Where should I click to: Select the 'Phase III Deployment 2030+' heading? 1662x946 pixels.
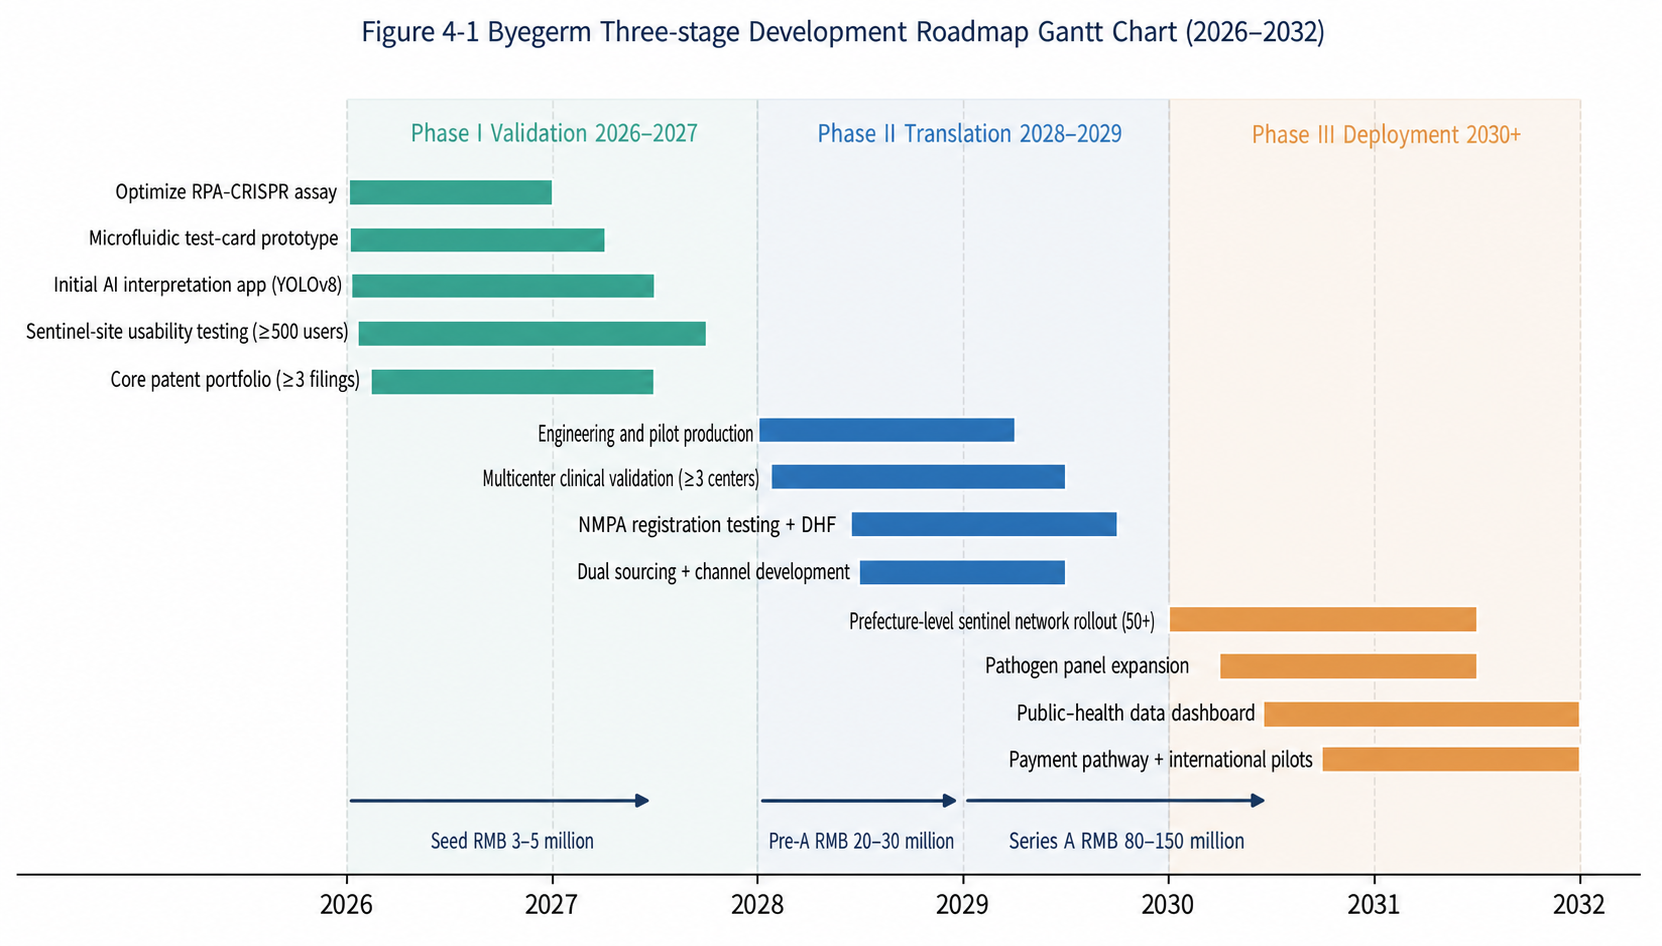point(1386,135)
